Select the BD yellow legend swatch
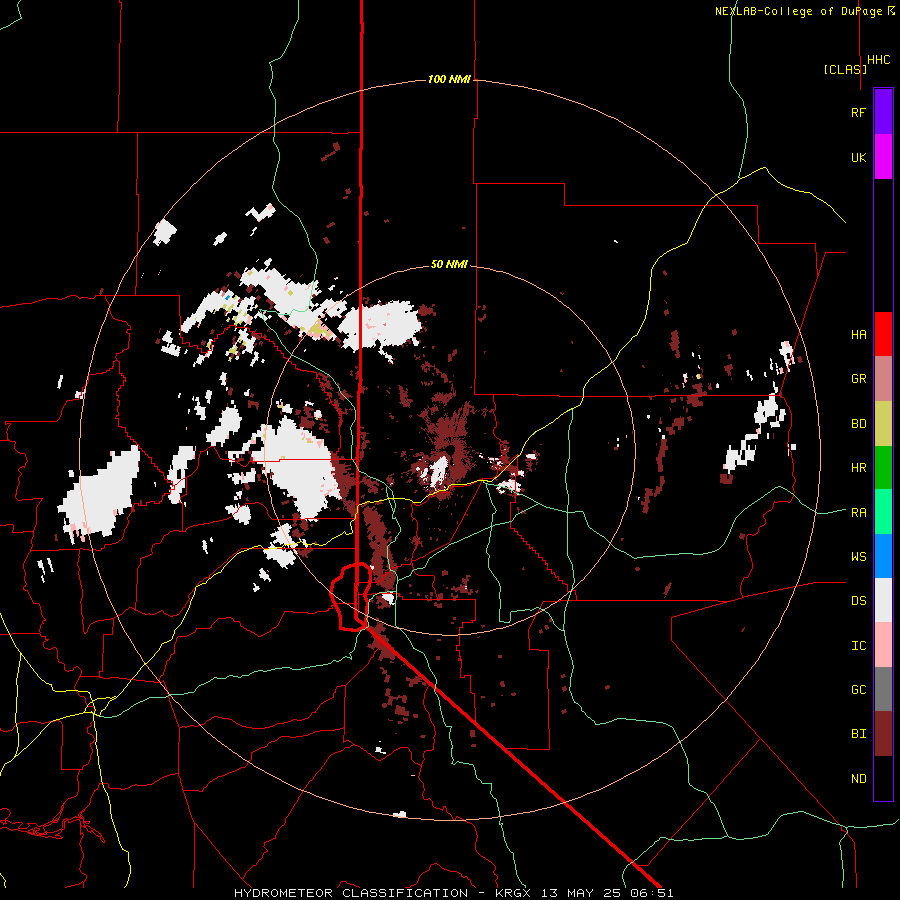Screen dimensions: 900x900 coord(883,423)
